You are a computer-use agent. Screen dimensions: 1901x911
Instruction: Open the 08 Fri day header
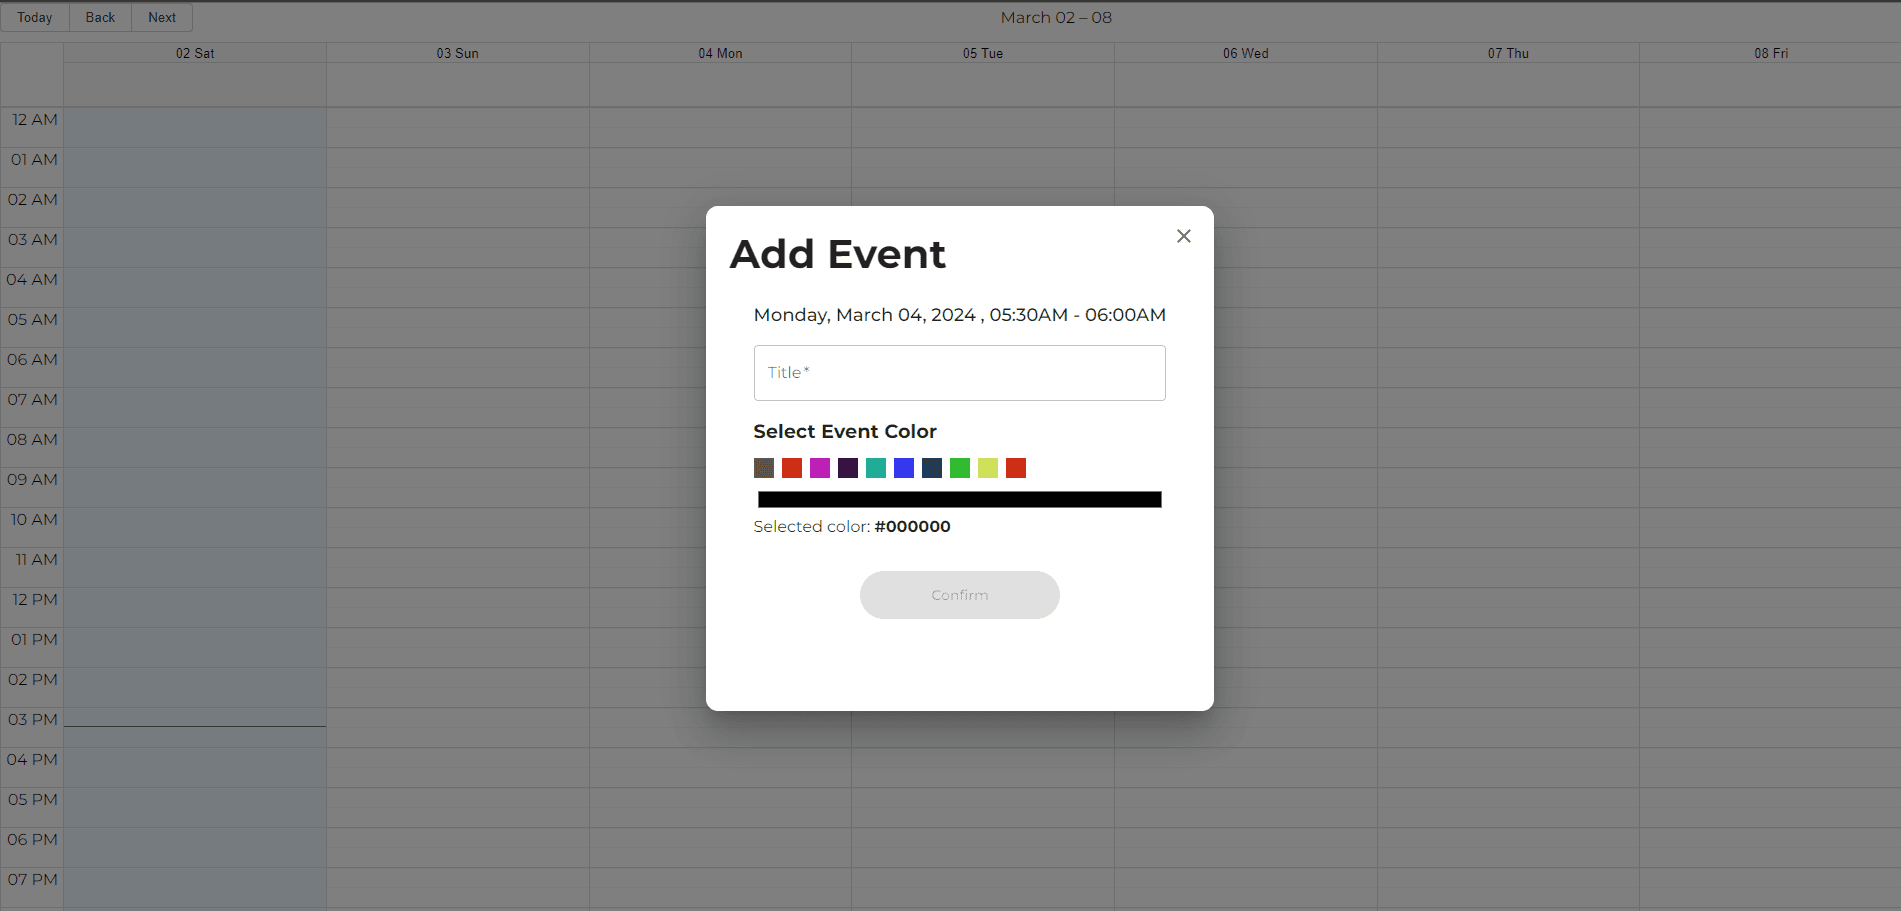1771,53
